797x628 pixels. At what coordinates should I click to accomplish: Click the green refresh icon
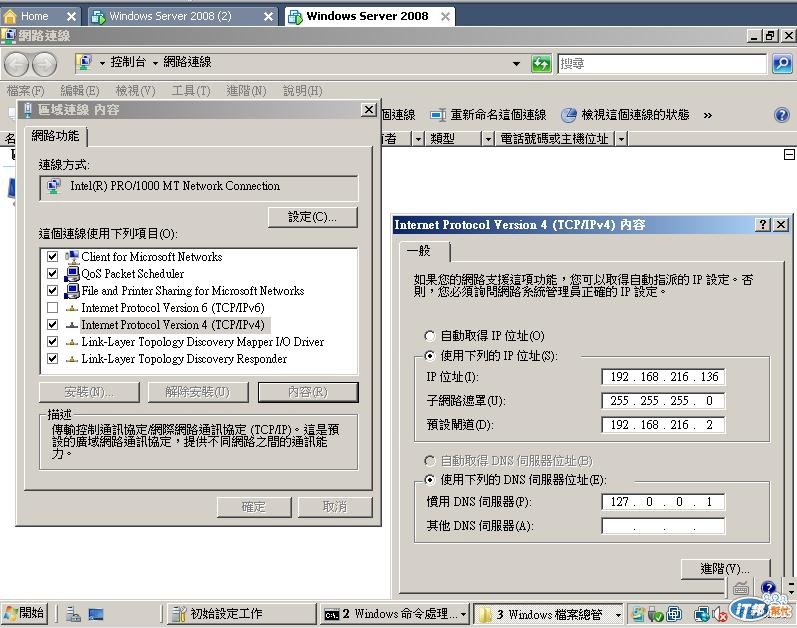pyautogui.click(x=541, y=64)
